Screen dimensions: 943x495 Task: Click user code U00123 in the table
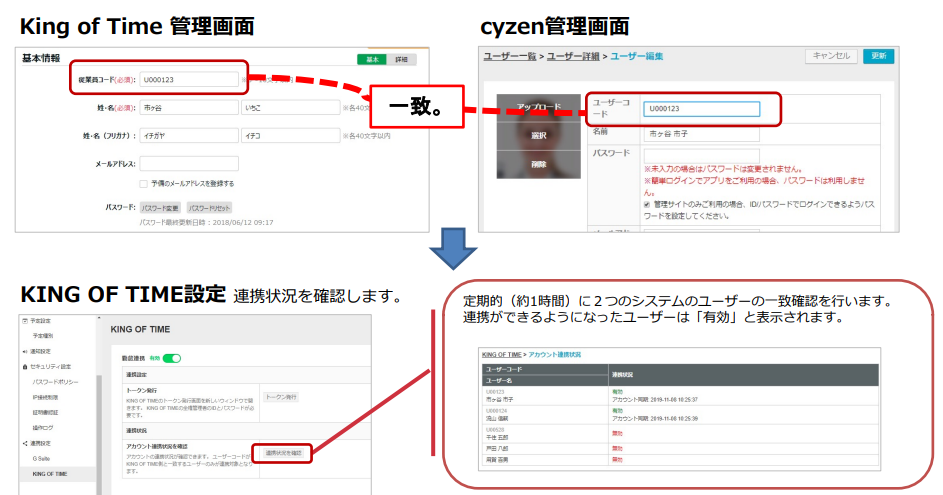click(495, 392)
